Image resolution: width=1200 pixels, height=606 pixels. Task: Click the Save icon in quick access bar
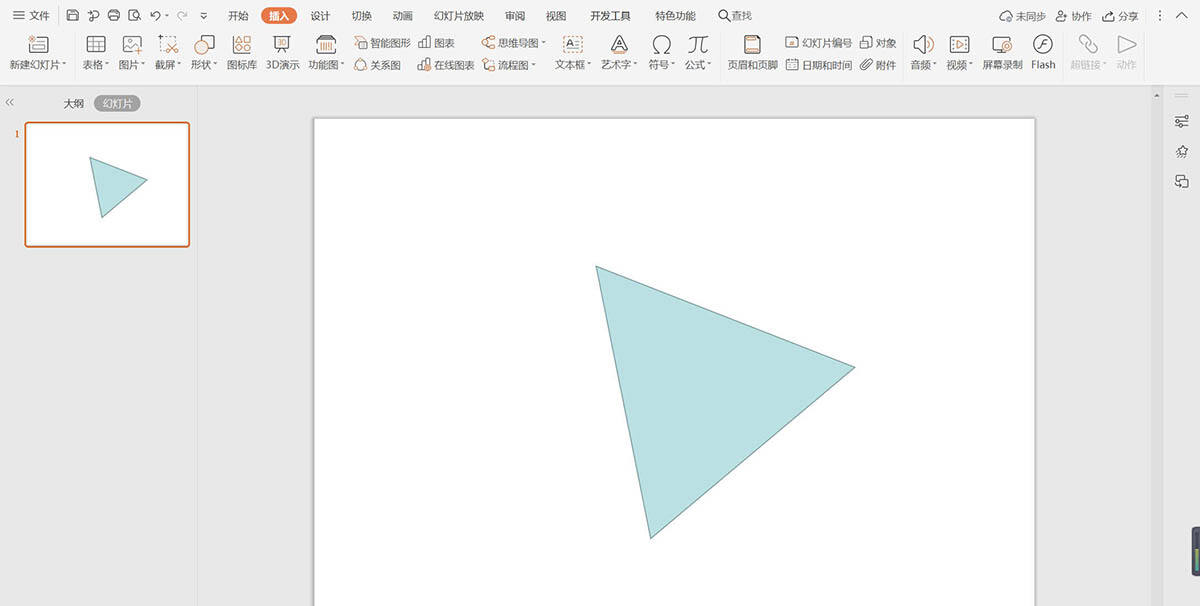(x=73, y=16)
